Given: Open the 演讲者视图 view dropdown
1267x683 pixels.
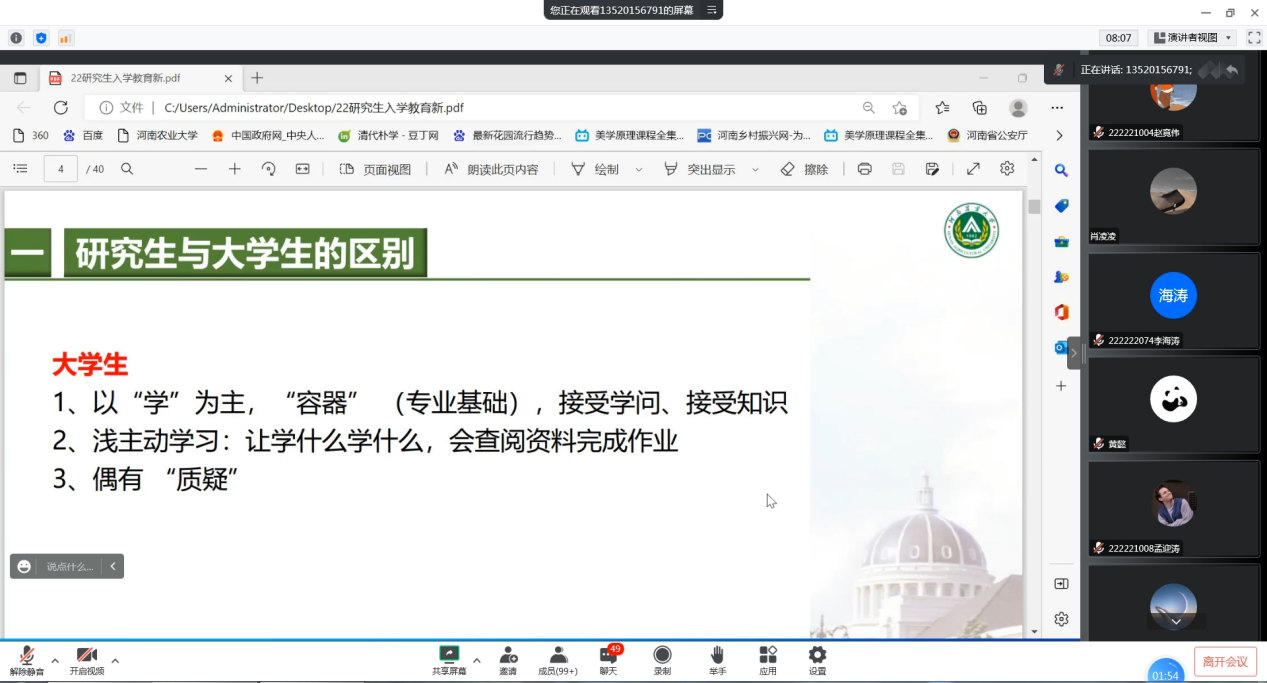Looking at the screenshot, I should pyautogui.click(x=1193, y=38).
